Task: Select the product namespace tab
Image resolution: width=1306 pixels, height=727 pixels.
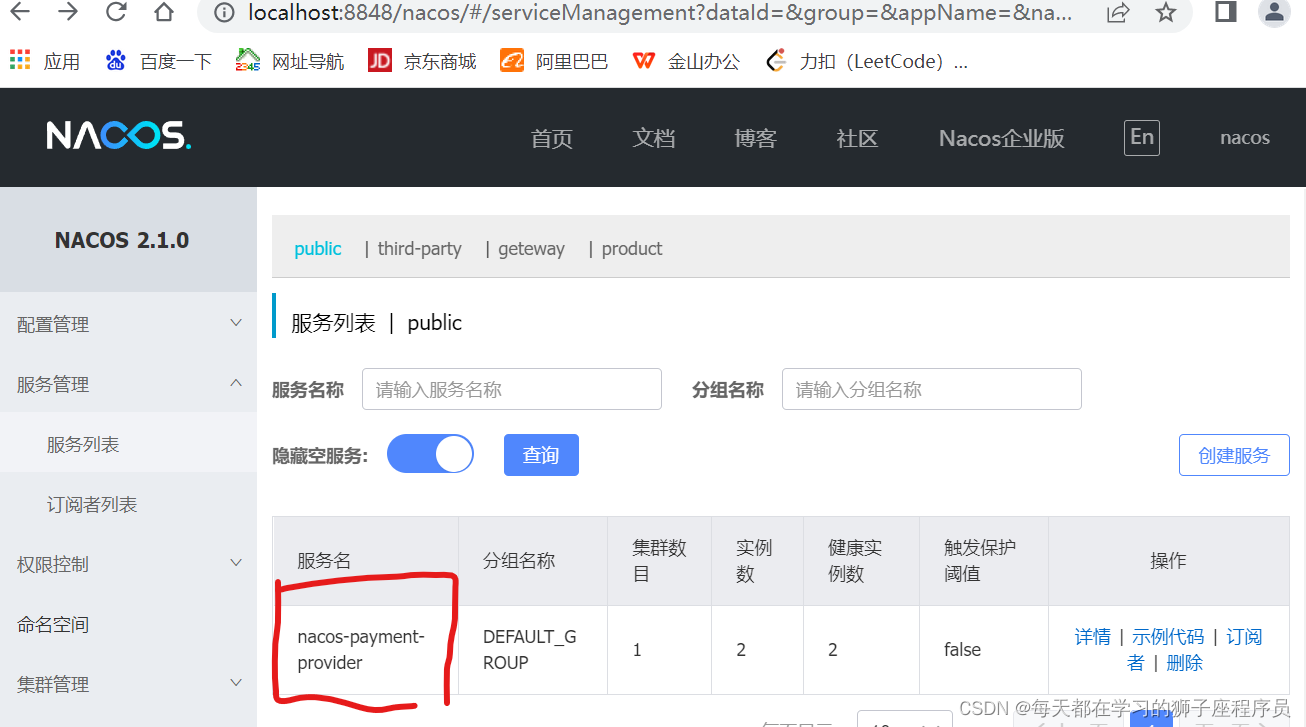Action: (632, 248)
